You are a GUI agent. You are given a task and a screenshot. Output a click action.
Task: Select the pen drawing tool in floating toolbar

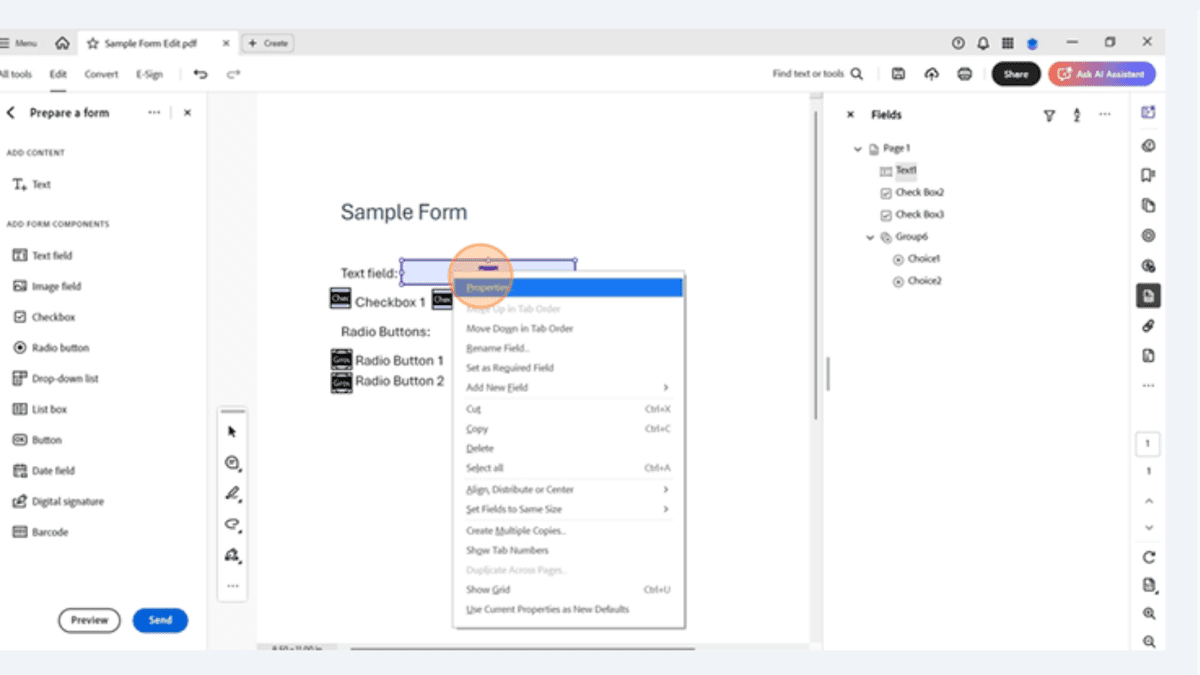click(231, 493)
